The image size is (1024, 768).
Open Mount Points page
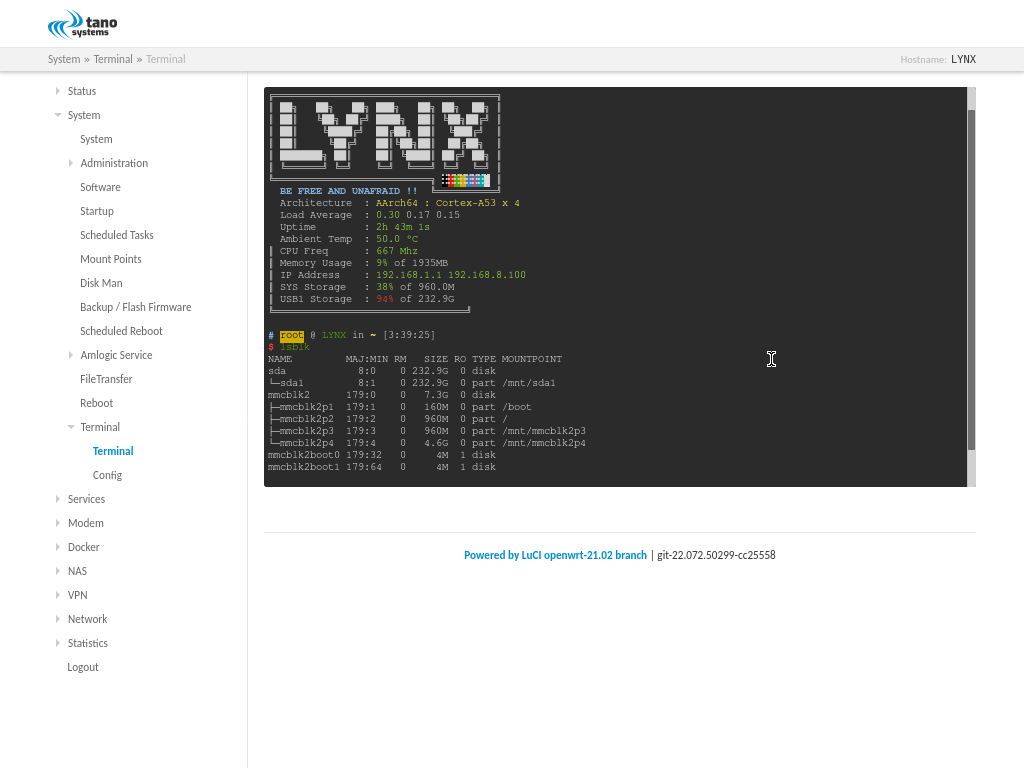pos(110,259)
